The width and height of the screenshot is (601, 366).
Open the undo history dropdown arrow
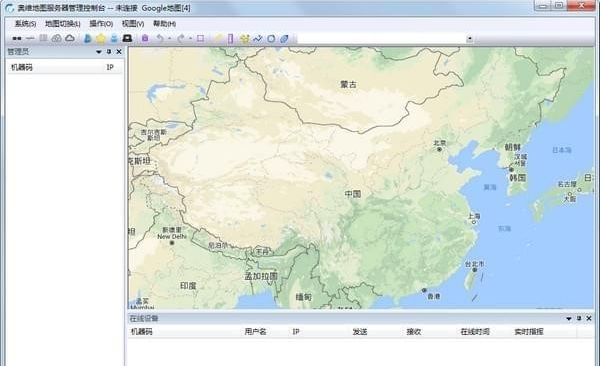coord(170,39)
